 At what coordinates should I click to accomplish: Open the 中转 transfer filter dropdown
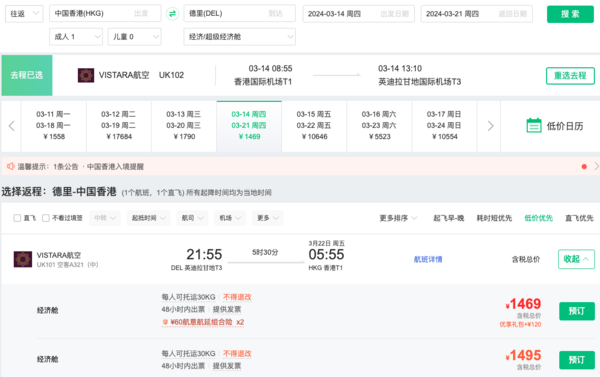click(105, 218)
